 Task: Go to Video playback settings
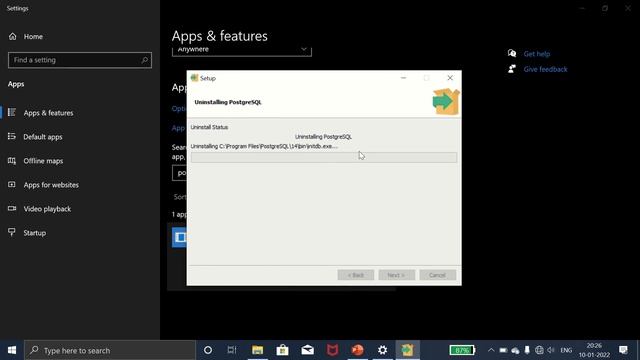pyautogui.click(x=47, y=209)
